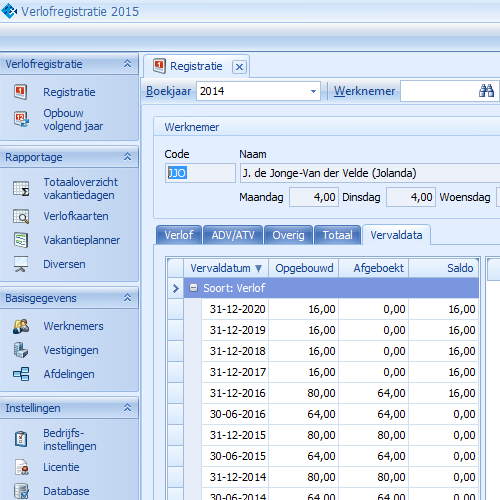
Task: Select the Totaal tab
Action: point(337,235)
